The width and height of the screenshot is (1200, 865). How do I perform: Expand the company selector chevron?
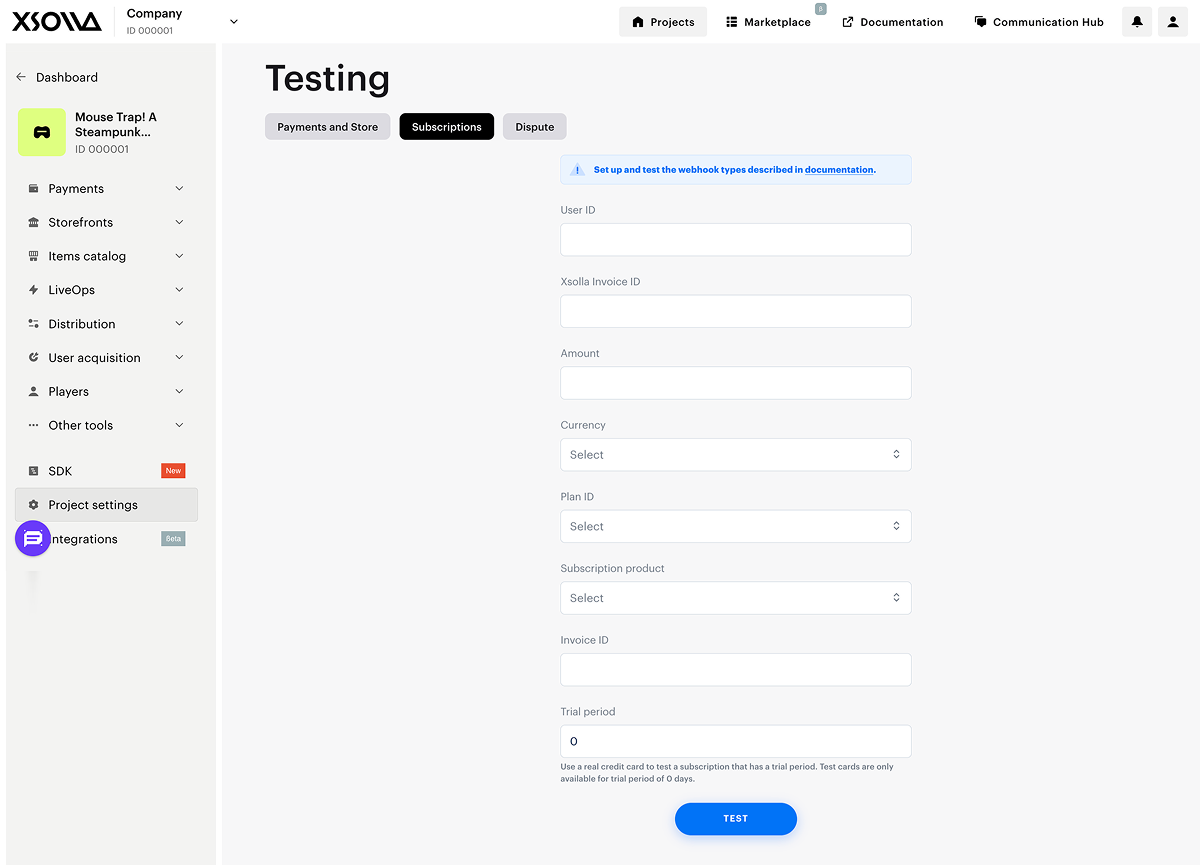pos(234,22)
